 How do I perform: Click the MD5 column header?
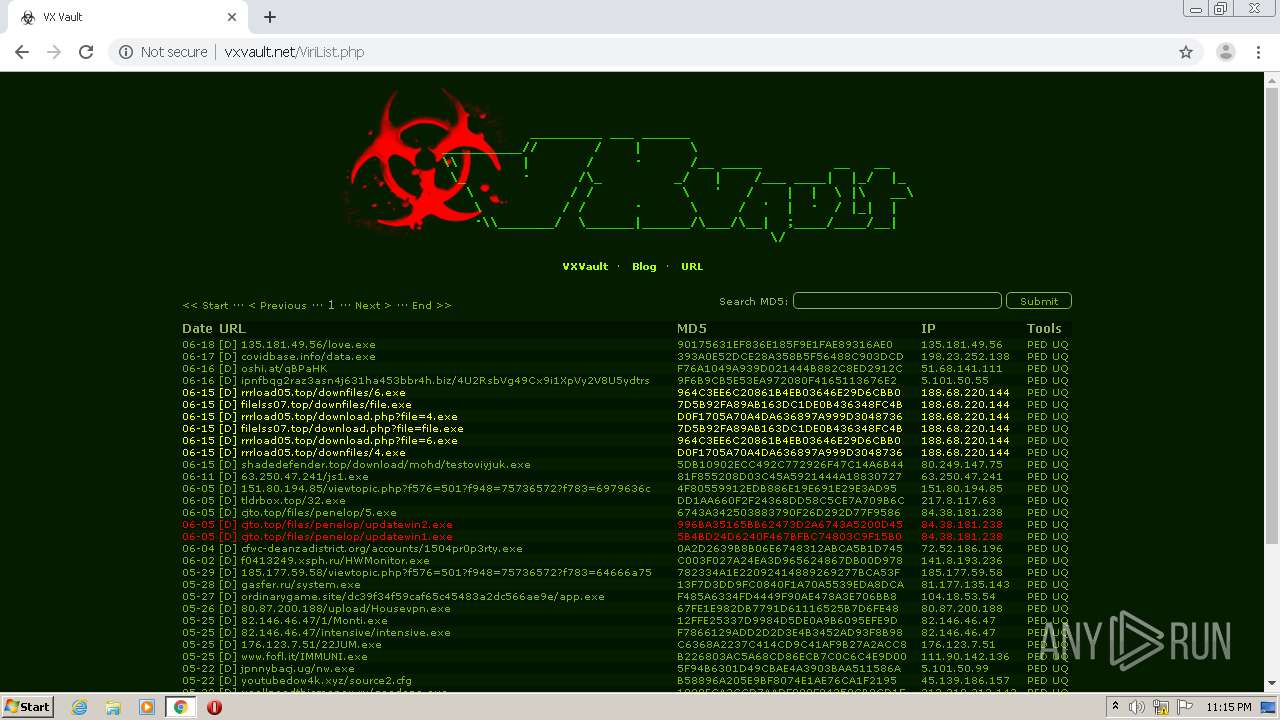692,328
